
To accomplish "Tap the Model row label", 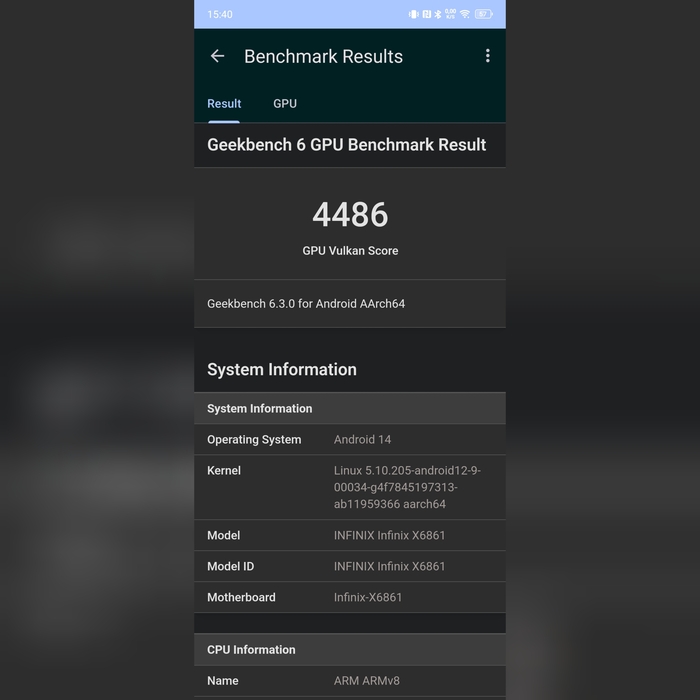I will point(223,535).
